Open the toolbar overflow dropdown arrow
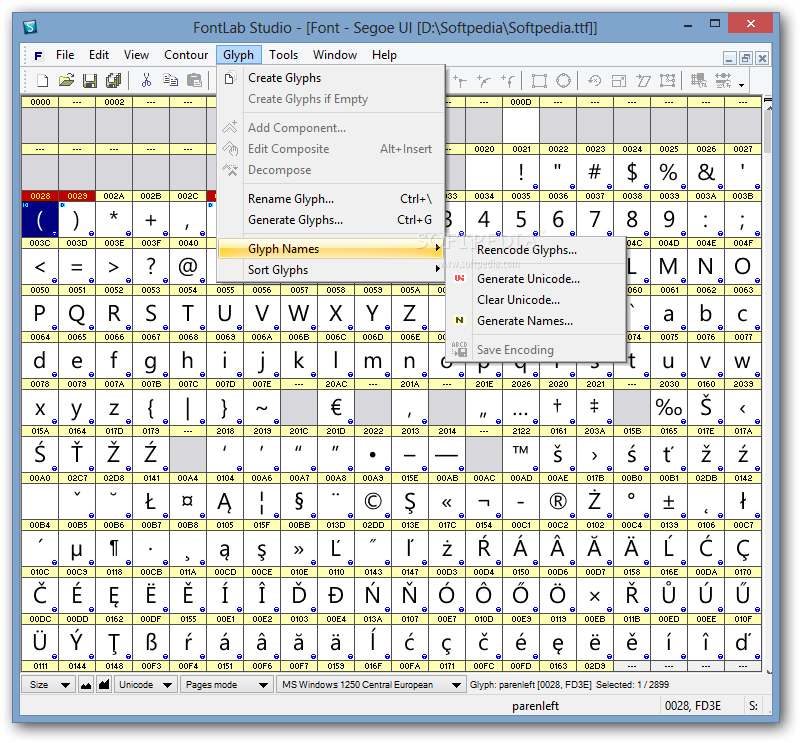This screenshot has width=800, height=743. coord(741,85)
